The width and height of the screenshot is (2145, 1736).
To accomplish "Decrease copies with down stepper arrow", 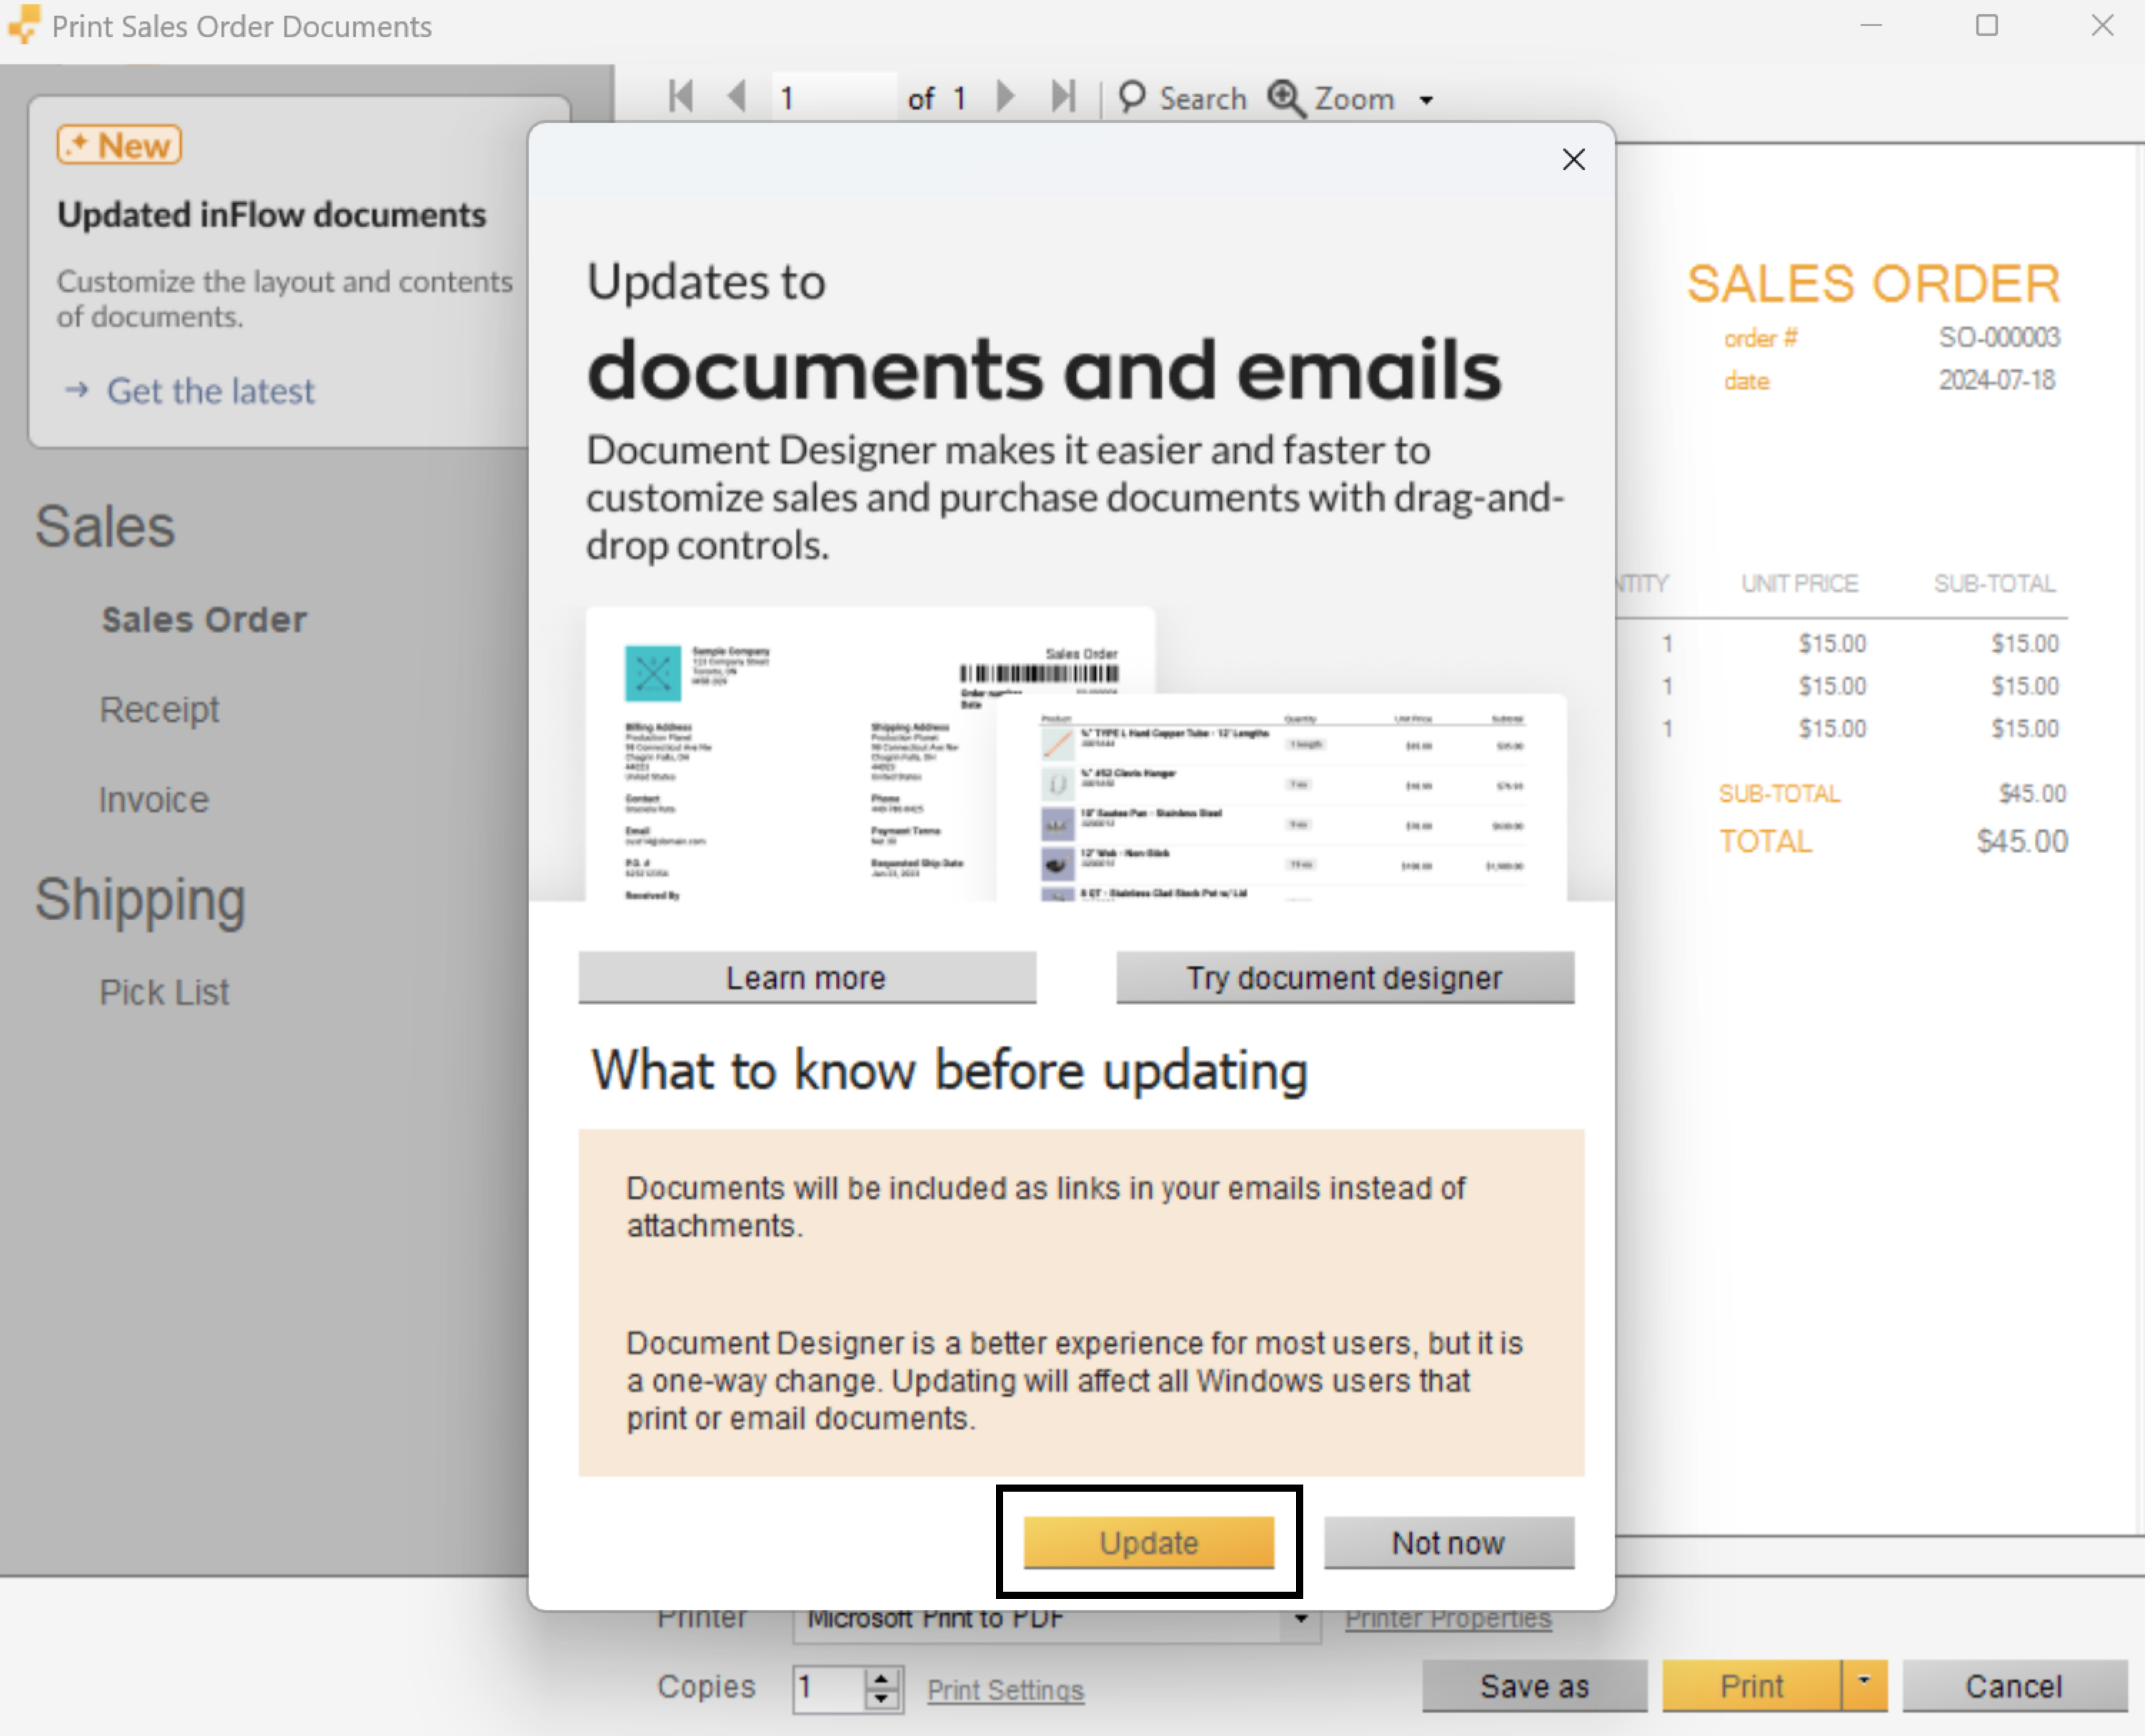I will [881, 1699].
